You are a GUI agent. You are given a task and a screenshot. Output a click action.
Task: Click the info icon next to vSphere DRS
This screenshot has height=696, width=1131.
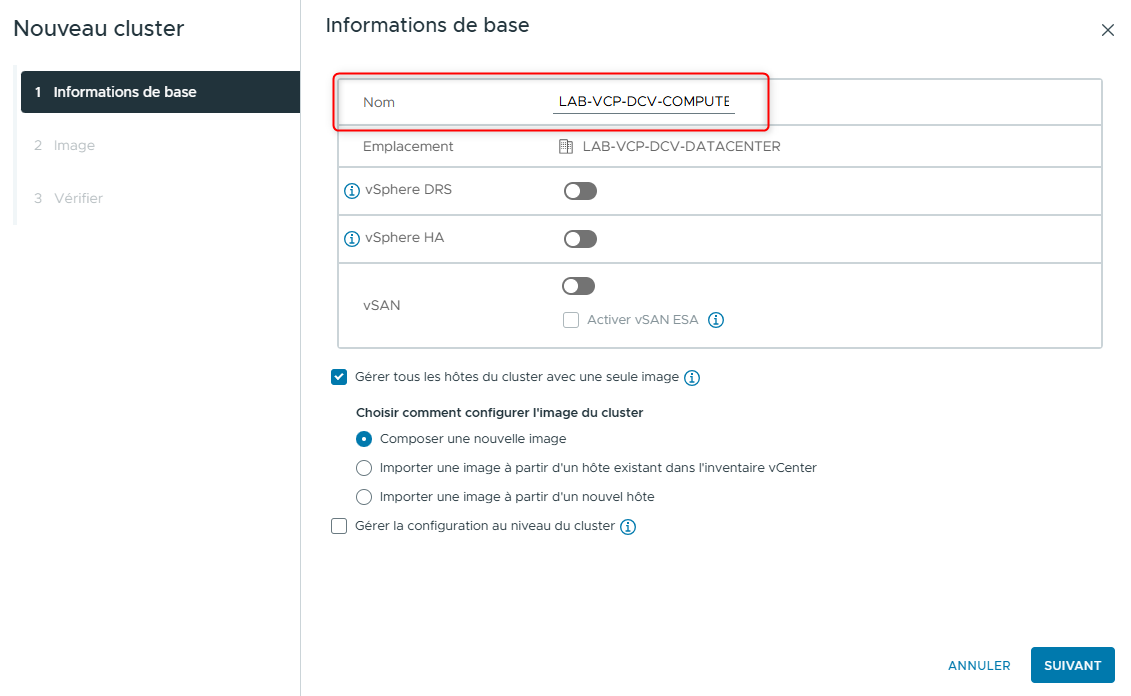click(351, 190)
